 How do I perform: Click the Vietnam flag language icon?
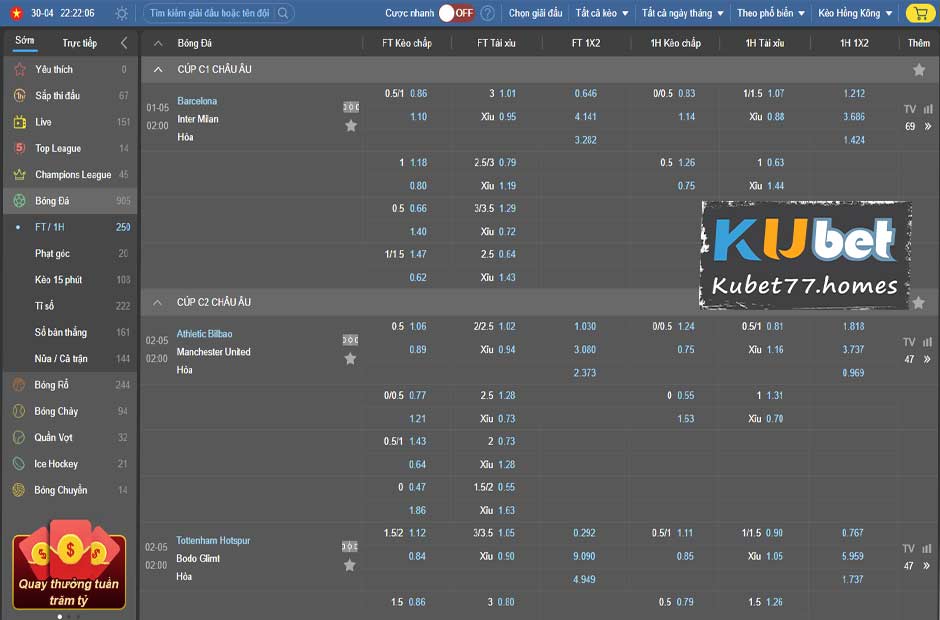[17, 13]
